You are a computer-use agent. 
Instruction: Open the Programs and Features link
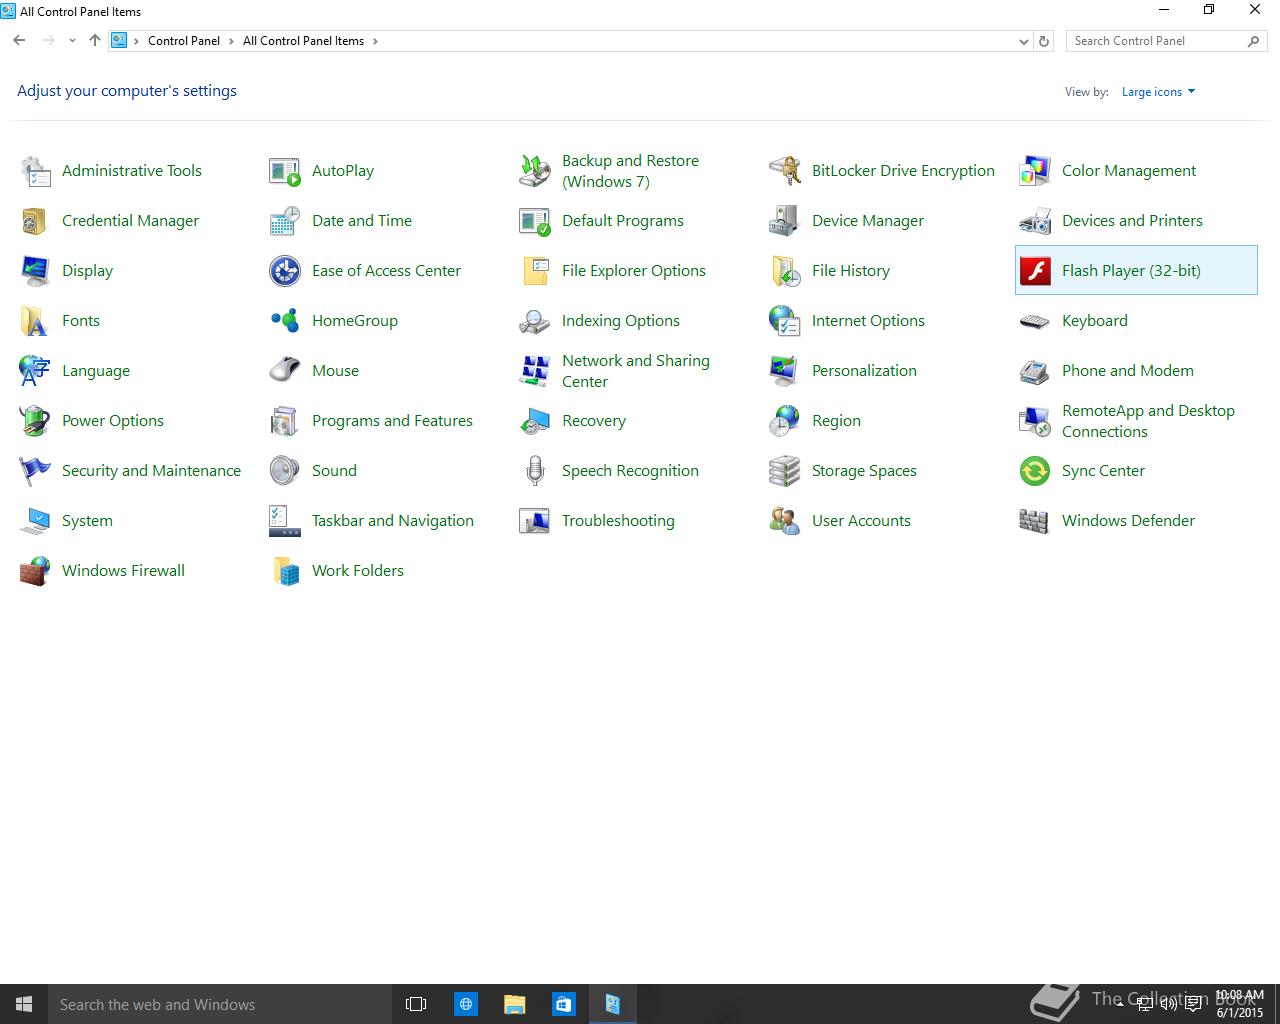(392, 421)
